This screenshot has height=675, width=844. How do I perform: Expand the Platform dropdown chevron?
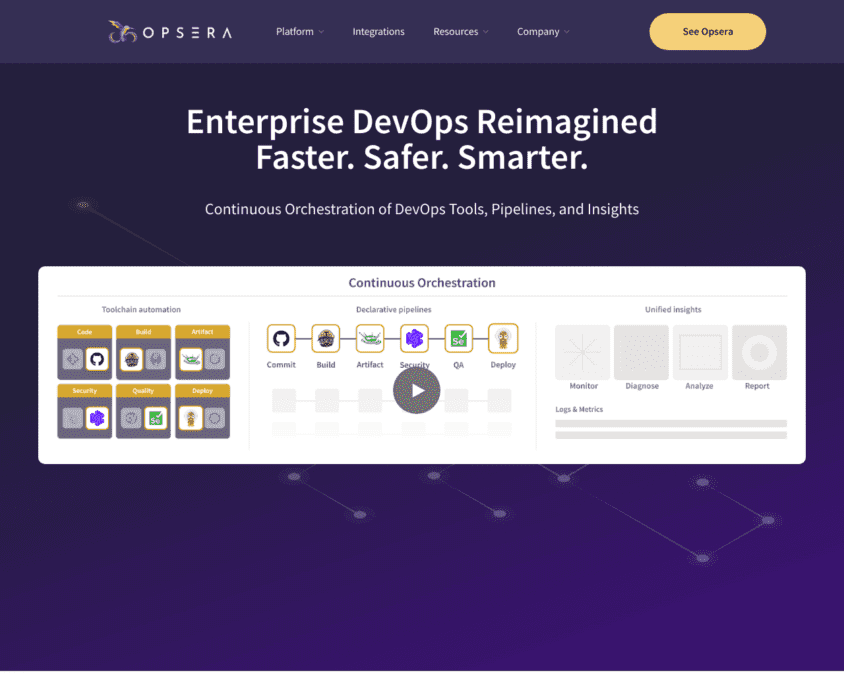(x=321, y=32)
